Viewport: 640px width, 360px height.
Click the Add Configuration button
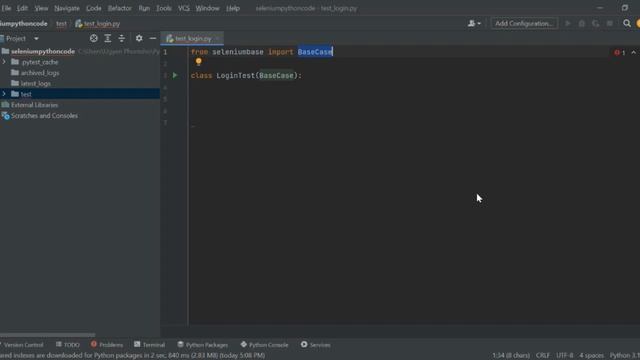[x=524, y=24]
